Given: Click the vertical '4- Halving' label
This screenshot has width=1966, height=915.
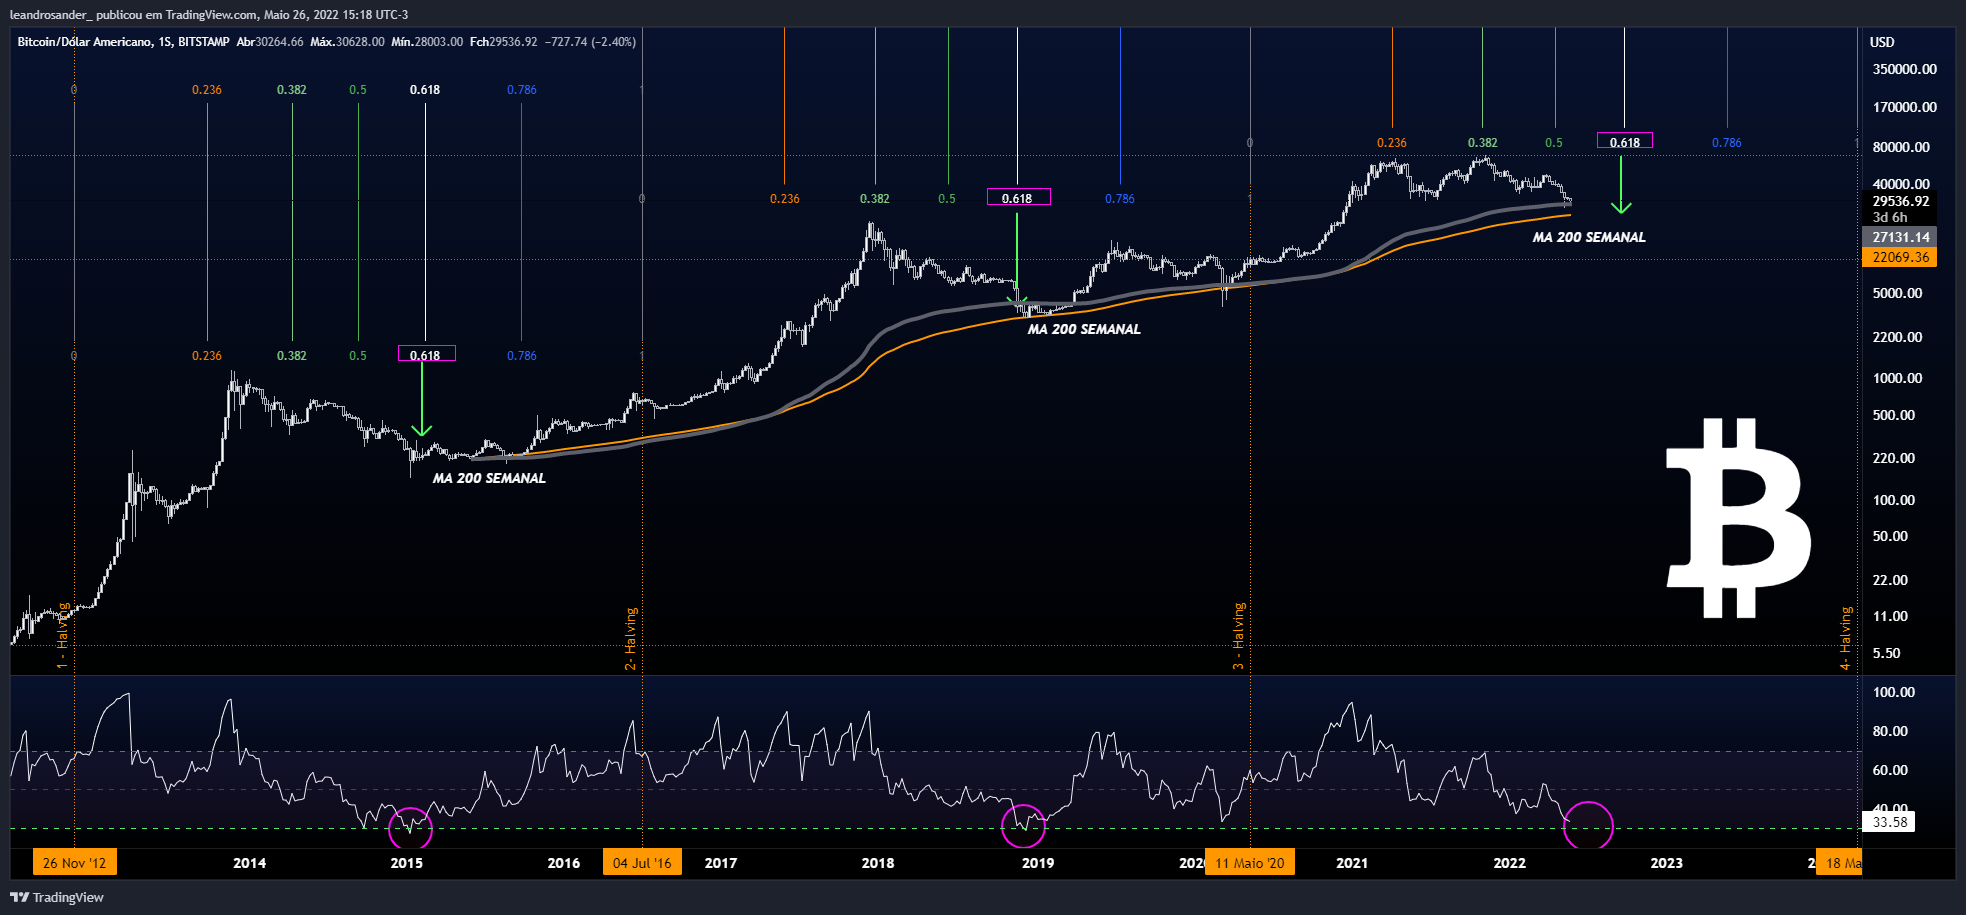Looking at the screenshot, I should tap(1846, 637).
